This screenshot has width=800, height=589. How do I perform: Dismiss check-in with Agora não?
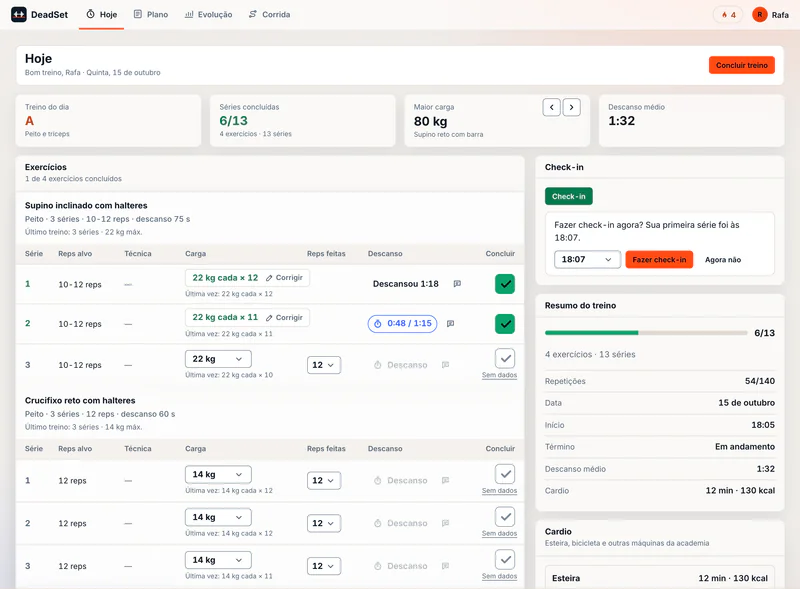pos(723,260)
